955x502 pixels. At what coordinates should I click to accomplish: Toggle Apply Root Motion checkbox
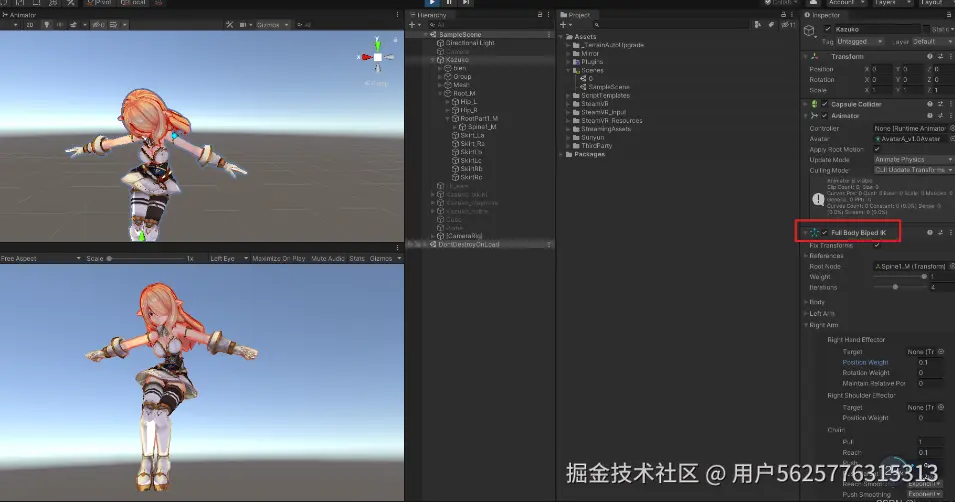pos(877,149)
